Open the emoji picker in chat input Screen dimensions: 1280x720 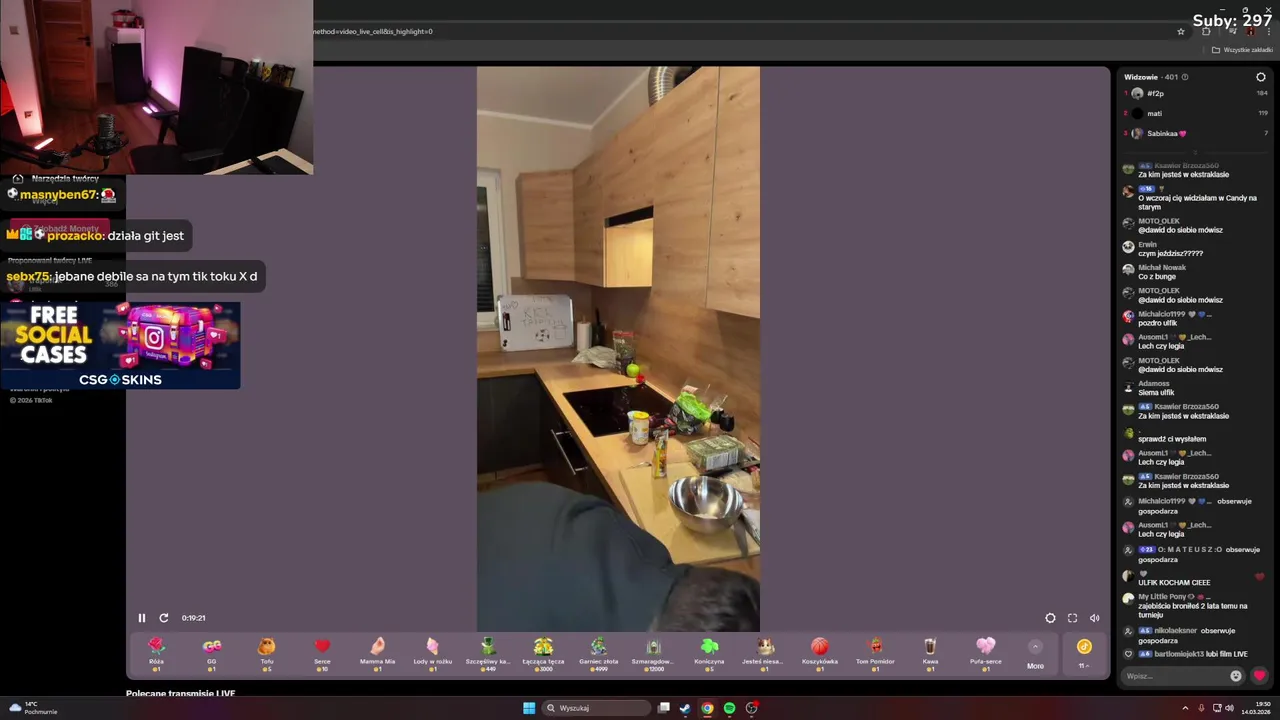(x=1236, y=676)
